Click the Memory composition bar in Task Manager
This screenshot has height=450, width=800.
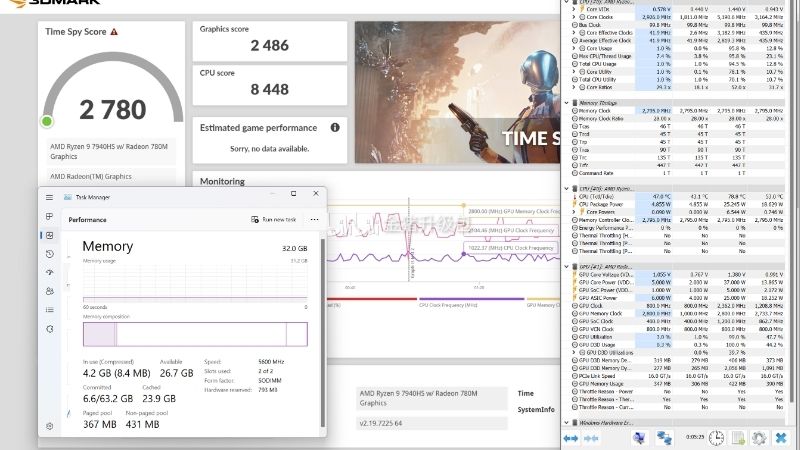tap(195, 334)
